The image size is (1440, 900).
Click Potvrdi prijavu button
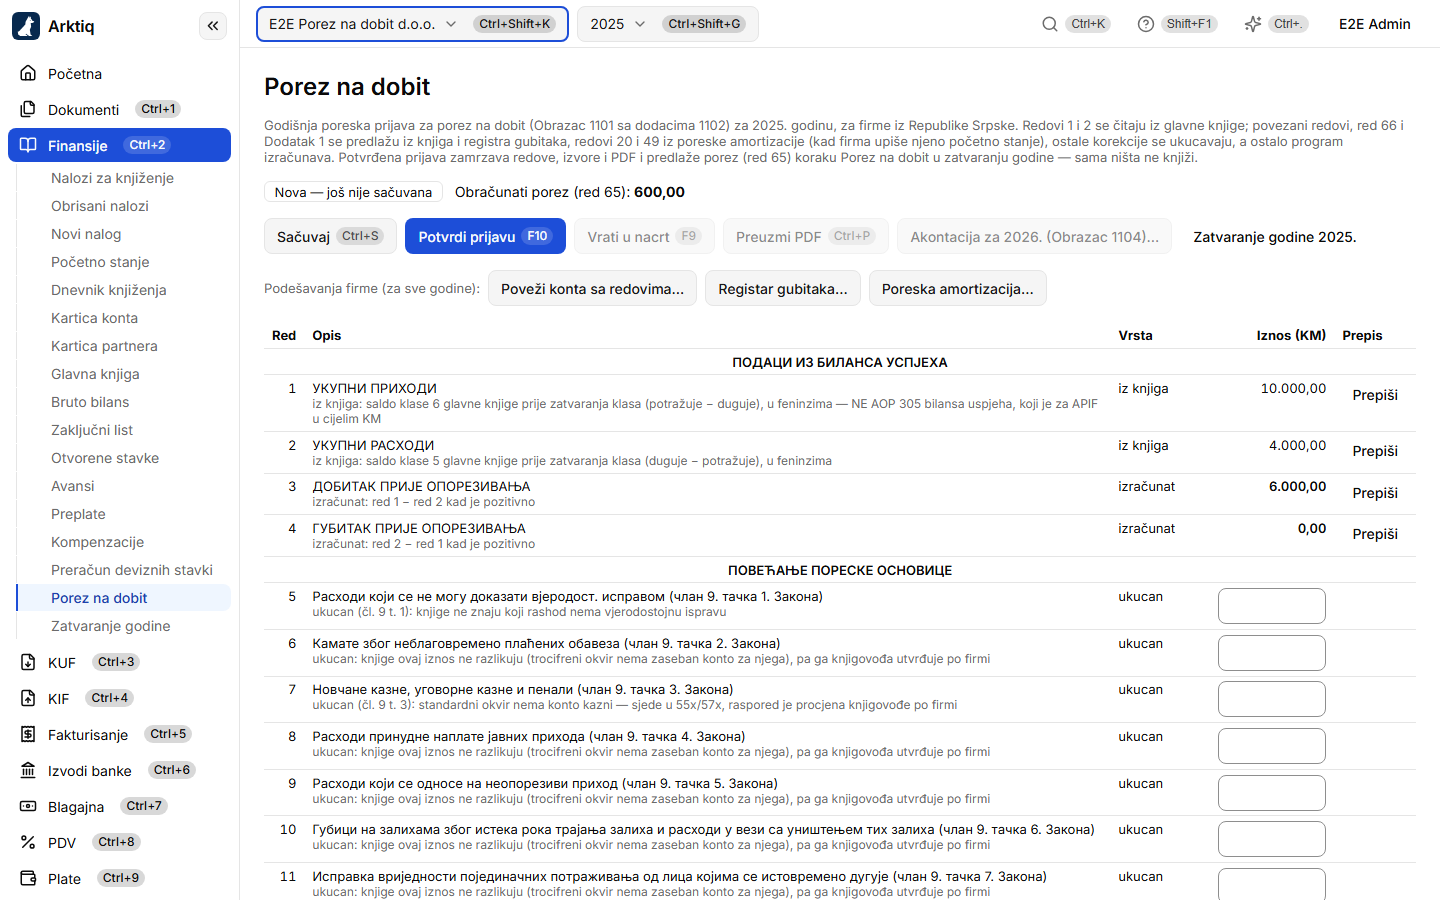(x=485, y=237)
